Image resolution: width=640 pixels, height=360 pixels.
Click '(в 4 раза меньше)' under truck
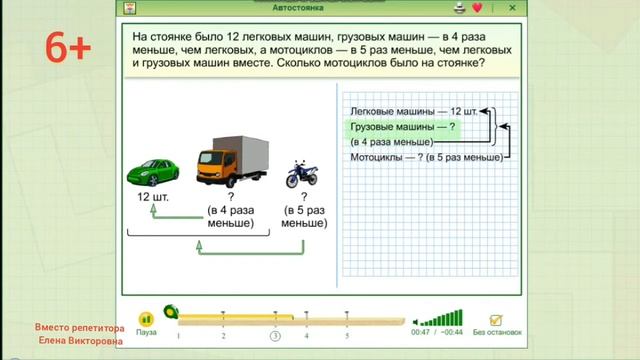(x=231, y=216)
